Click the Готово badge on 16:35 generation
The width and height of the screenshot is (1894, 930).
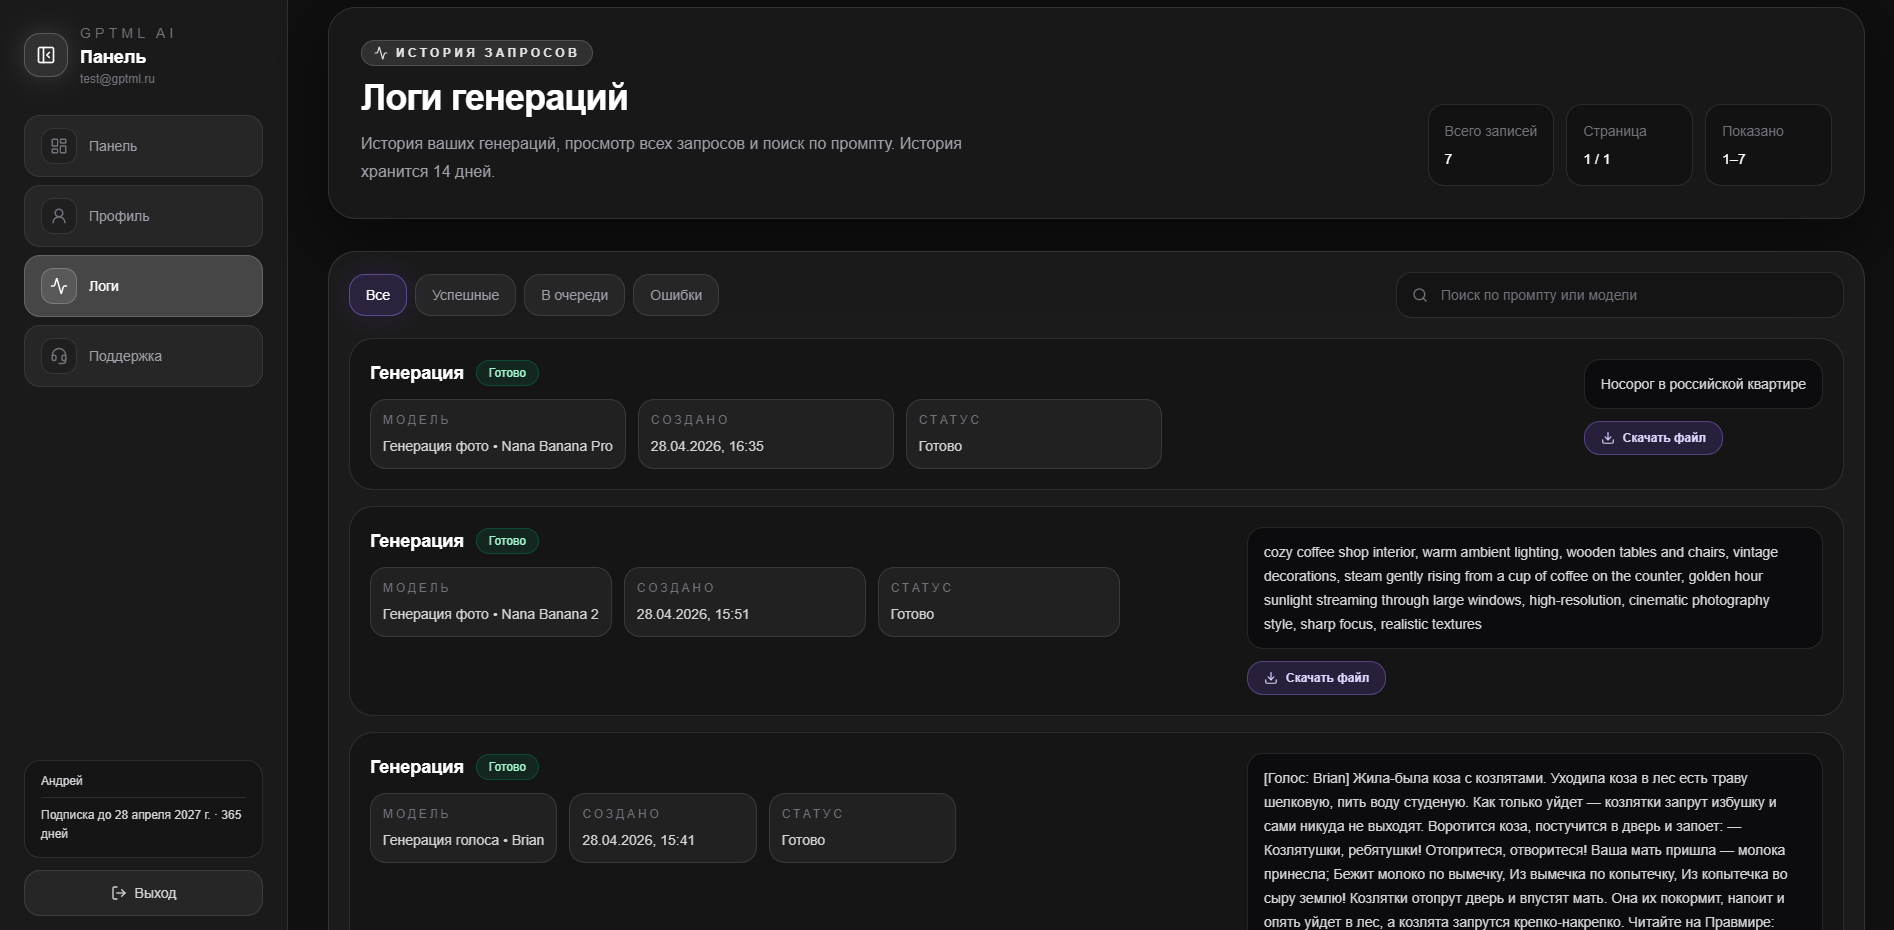[x=507, y=373]
